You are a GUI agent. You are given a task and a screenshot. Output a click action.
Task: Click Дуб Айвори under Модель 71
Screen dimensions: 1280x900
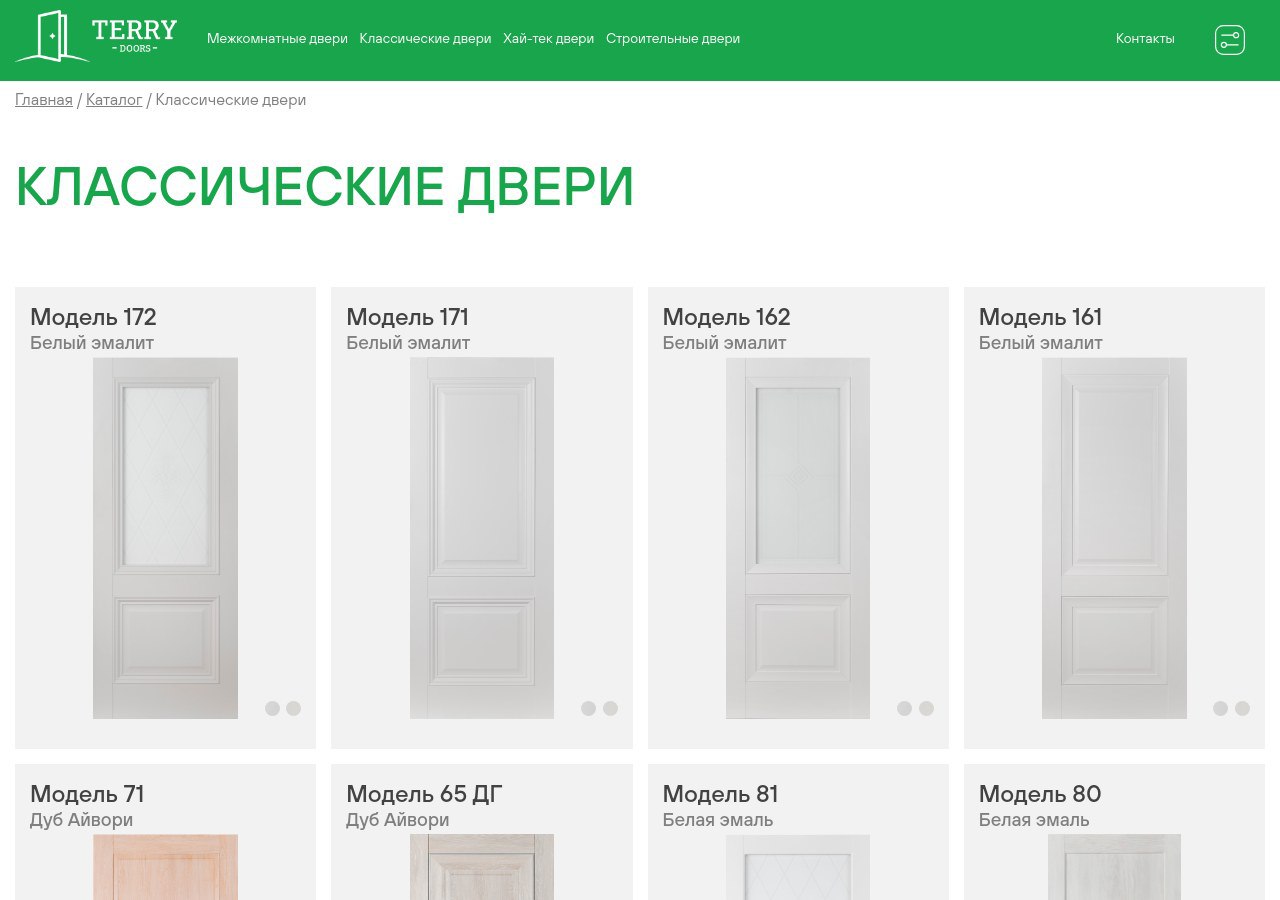click(81, 820)
